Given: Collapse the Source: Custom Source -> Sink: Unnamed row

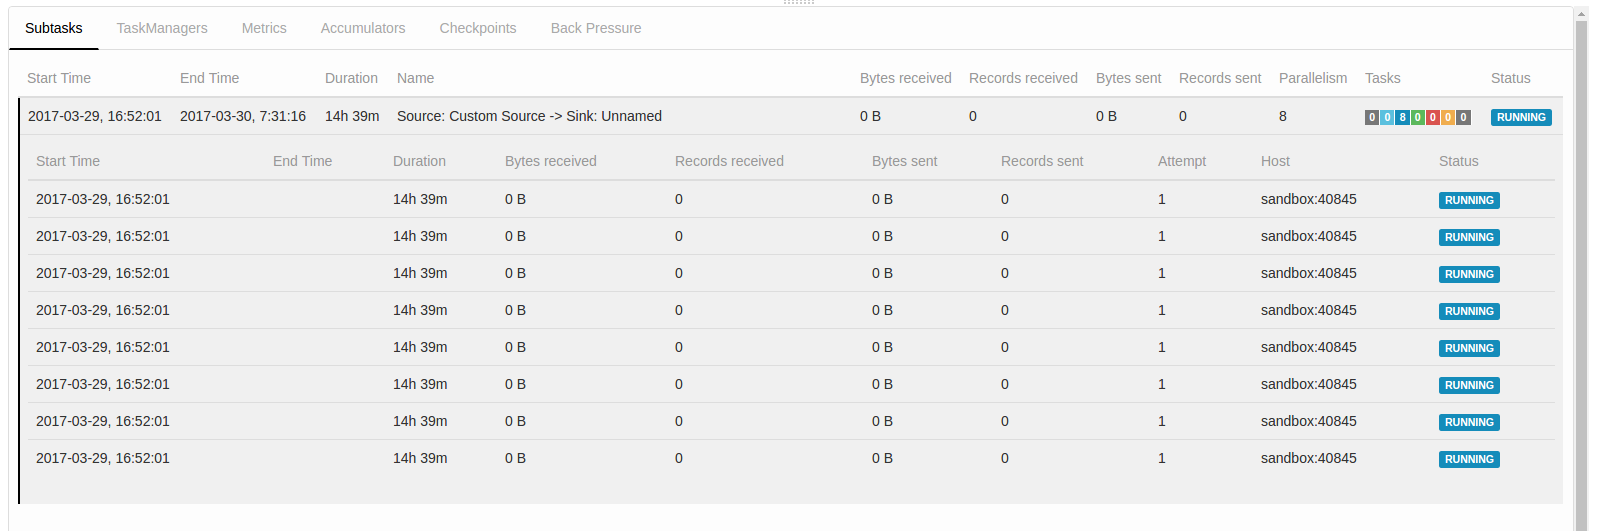Looking at the screenshot, I should [x=529, y=116].
